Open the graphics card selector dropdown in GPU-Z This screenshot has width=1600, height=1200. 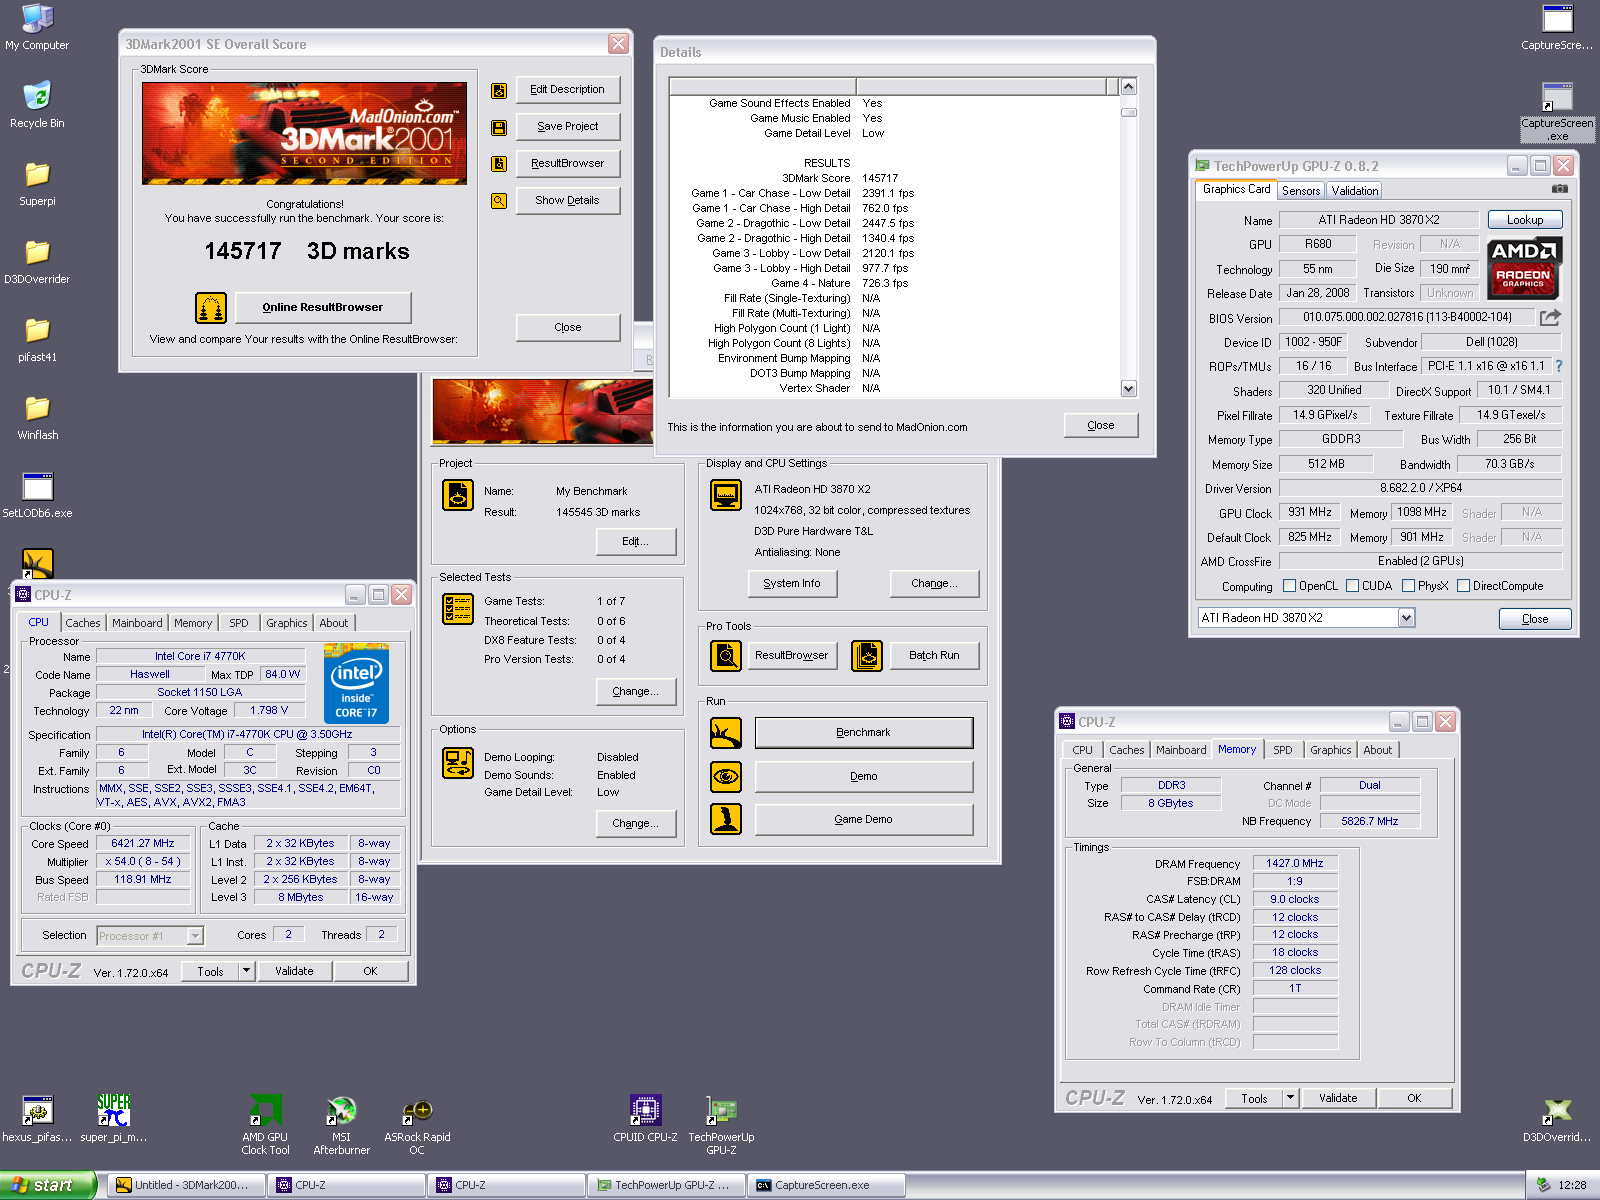1406,618
